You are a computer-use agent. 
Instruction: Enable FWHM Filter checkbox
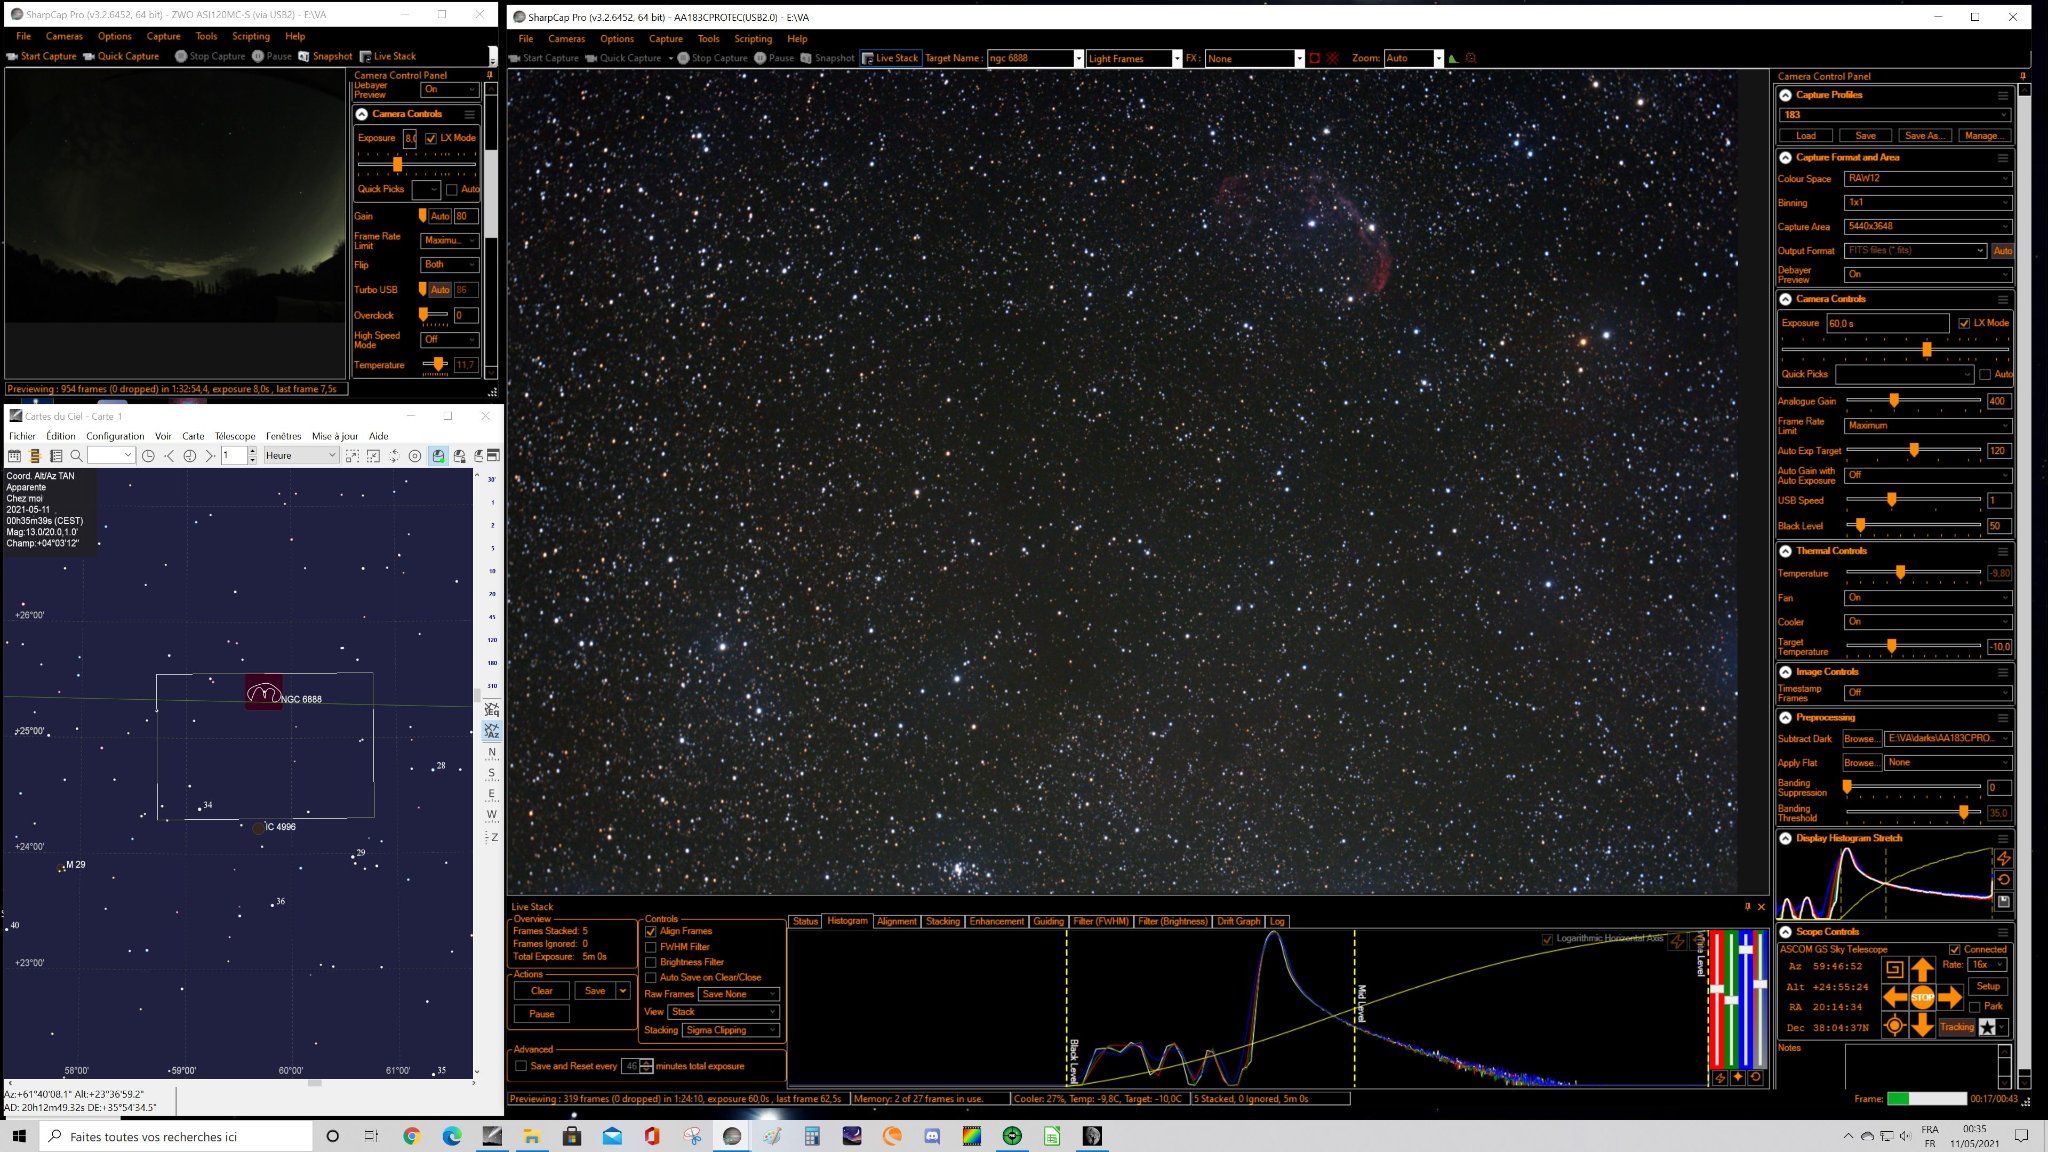651,947
